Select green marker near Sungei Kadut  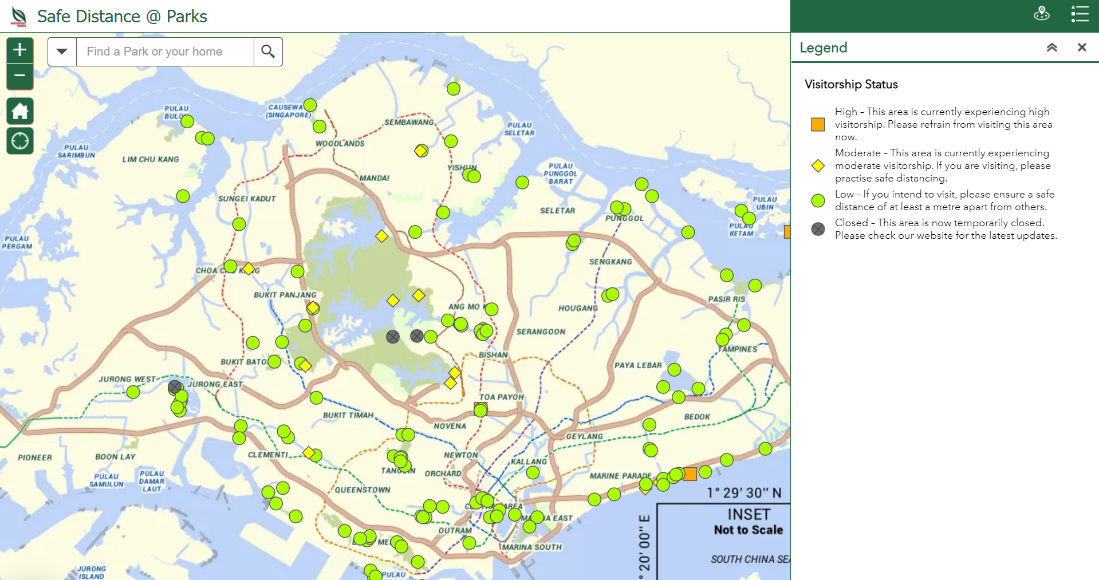point(239,224)
